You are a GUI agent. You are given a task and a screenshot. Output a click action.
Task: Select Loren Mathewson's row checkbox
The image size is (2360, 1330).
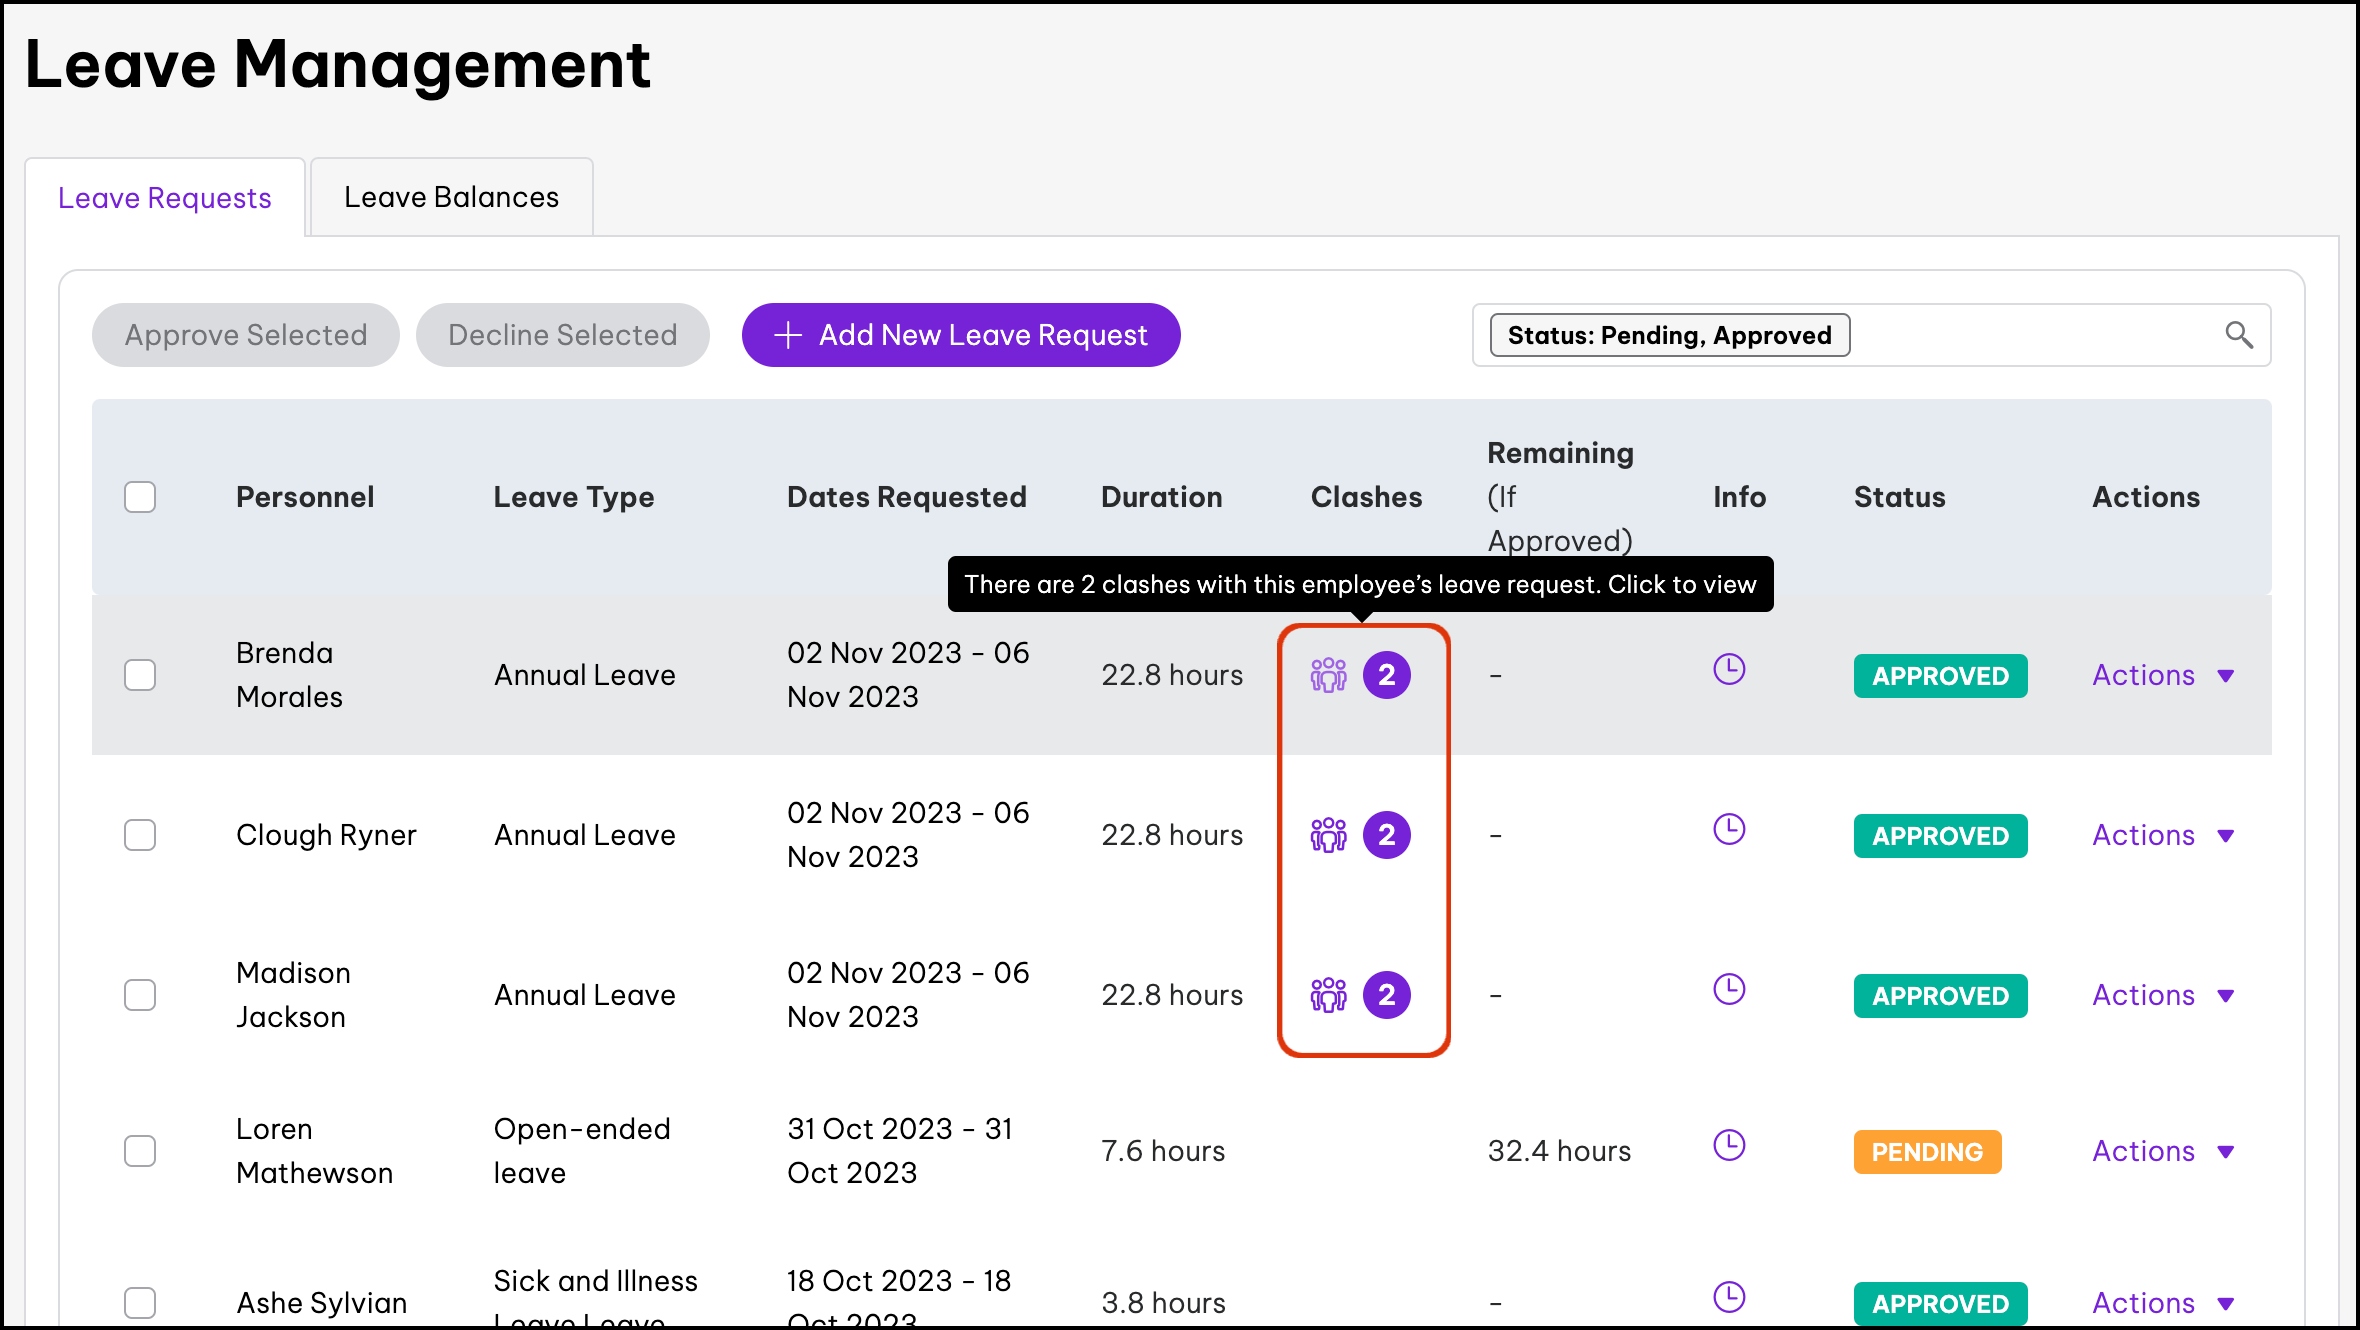pos(140,1151)
